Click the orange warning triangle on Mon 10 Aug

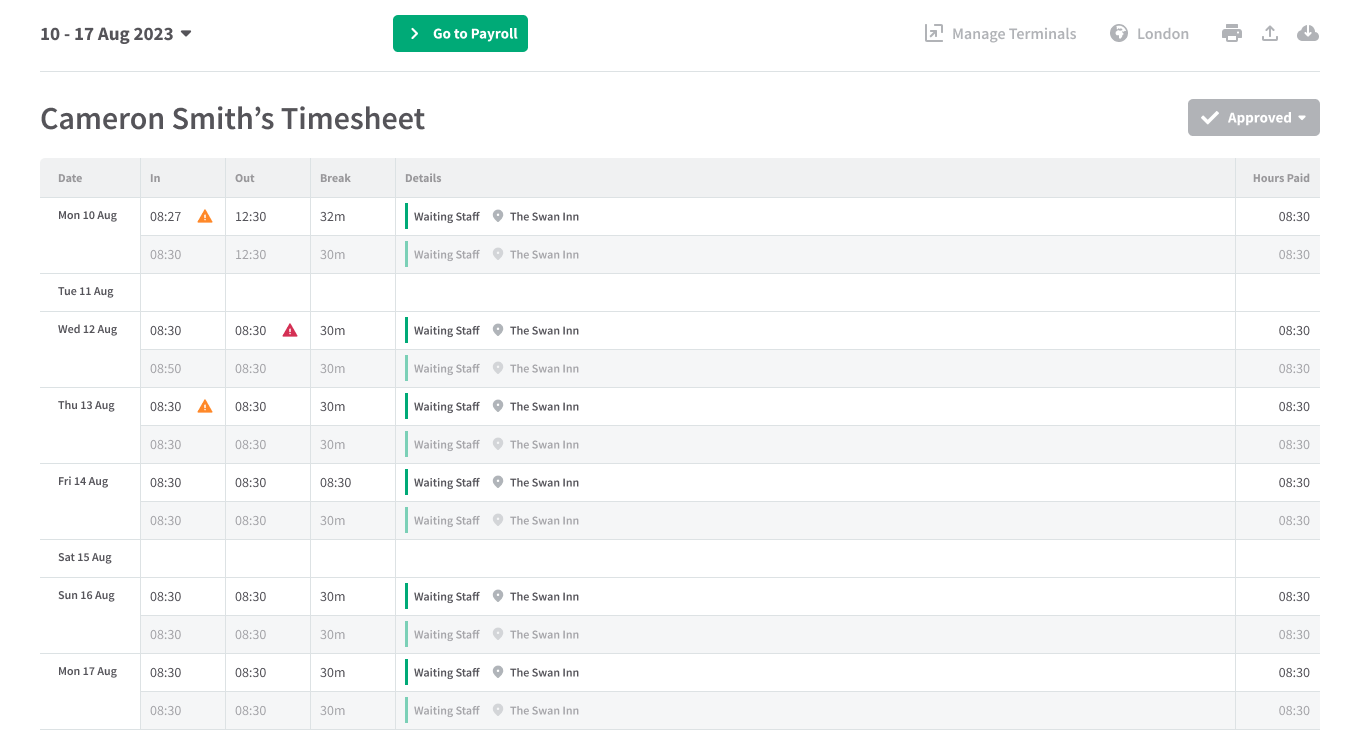[205, 215]
